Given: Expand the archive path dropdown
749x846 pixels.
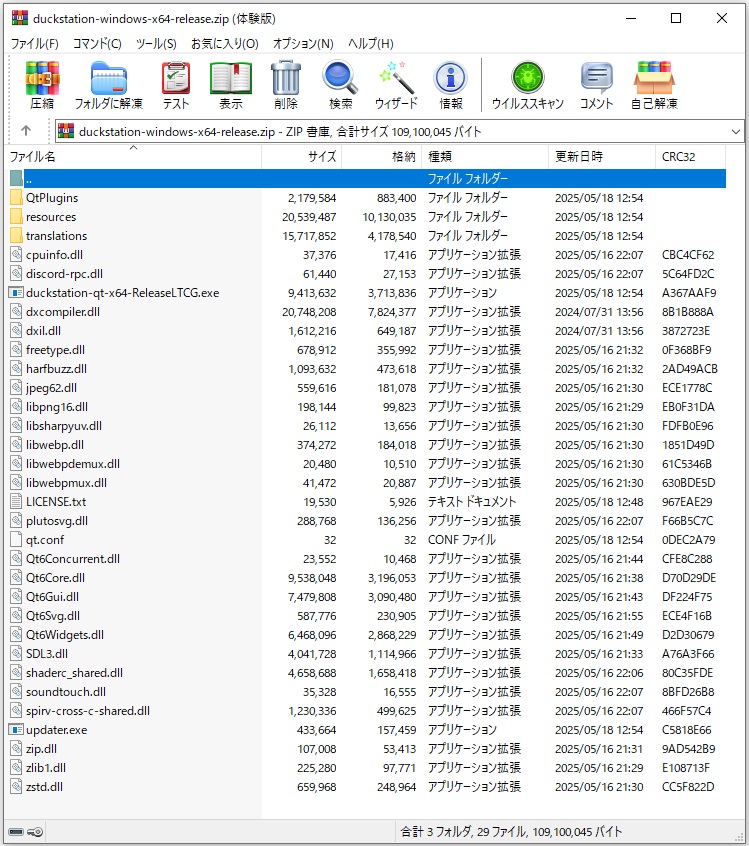Looking at the screenshot, I should [736, 131].
